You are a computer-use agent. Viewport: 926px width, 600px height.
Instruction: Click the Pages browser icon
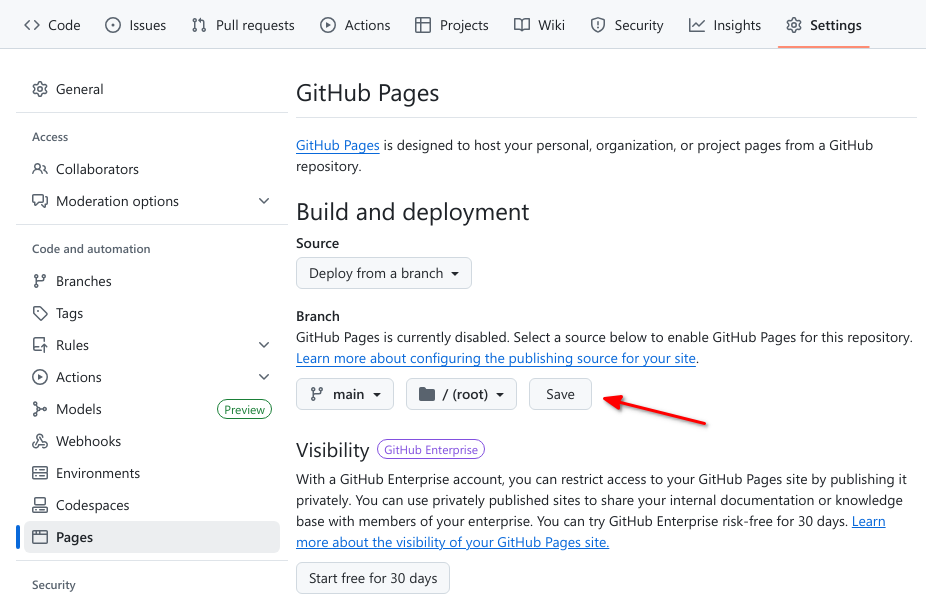click(40, 537)
